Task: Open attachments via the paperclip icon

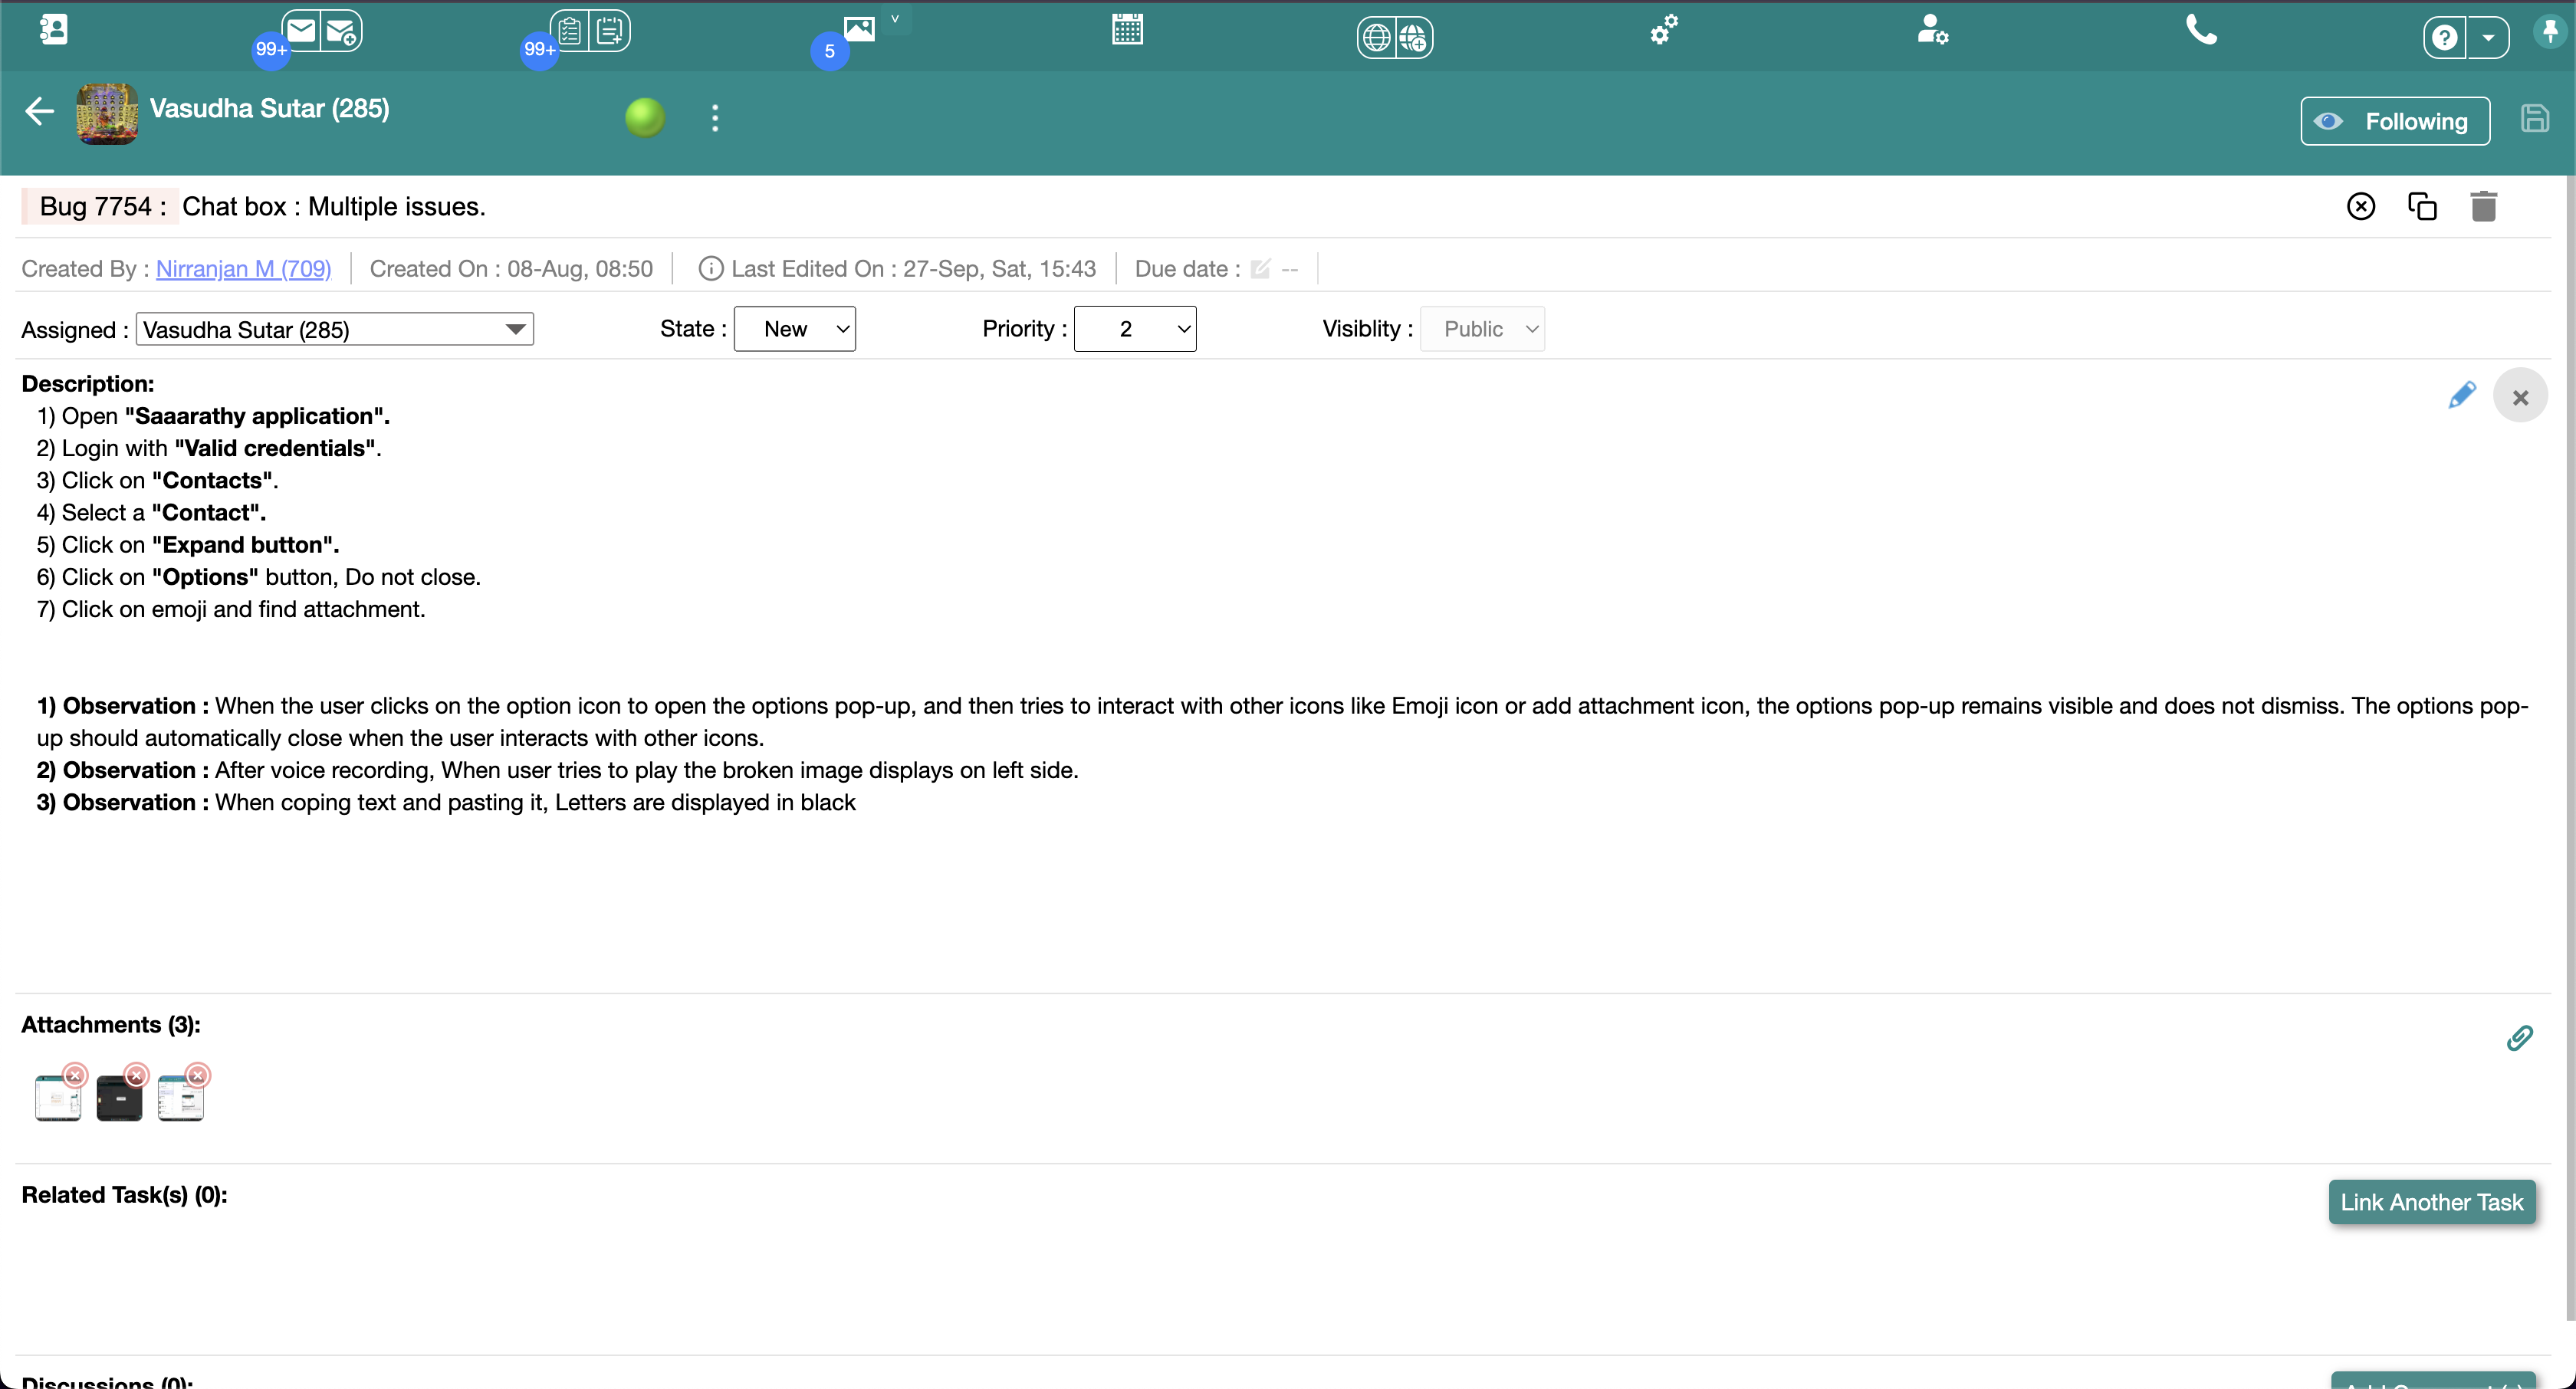Action: coord(2520,1038)
